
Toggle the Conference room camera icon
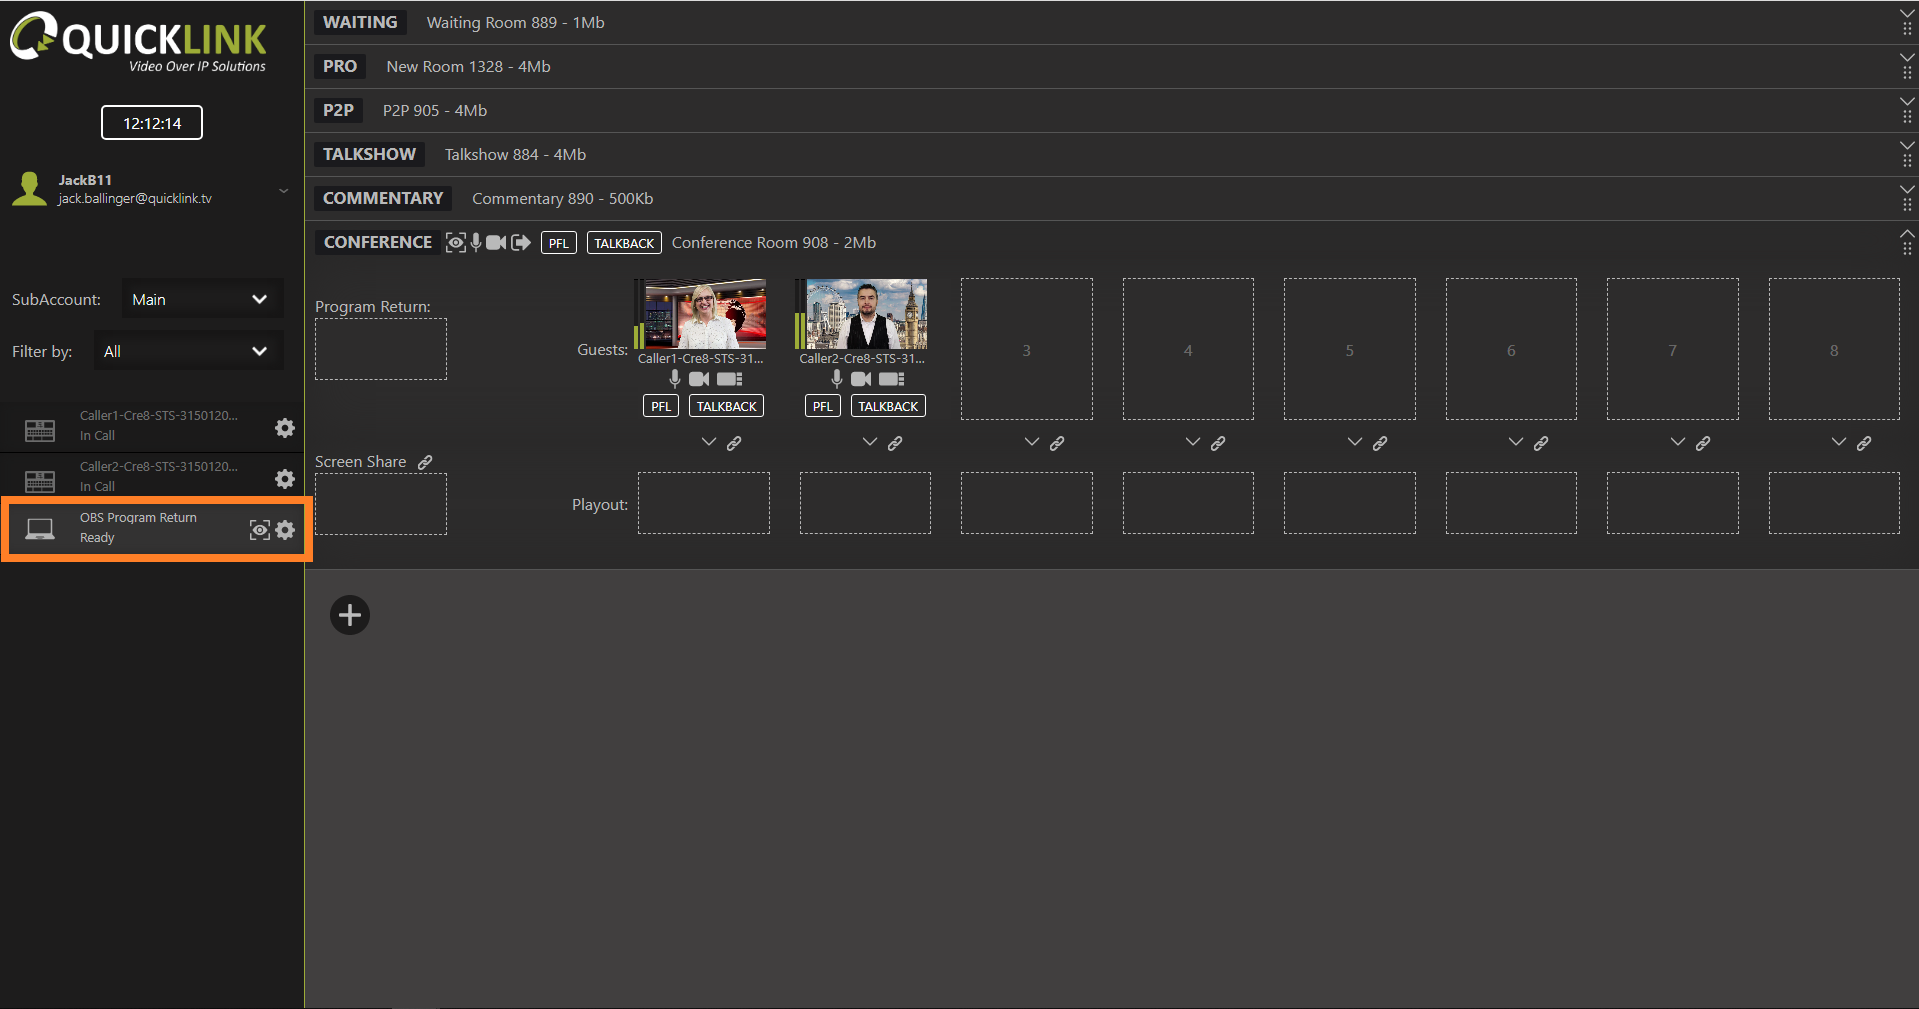pos(496,243)
